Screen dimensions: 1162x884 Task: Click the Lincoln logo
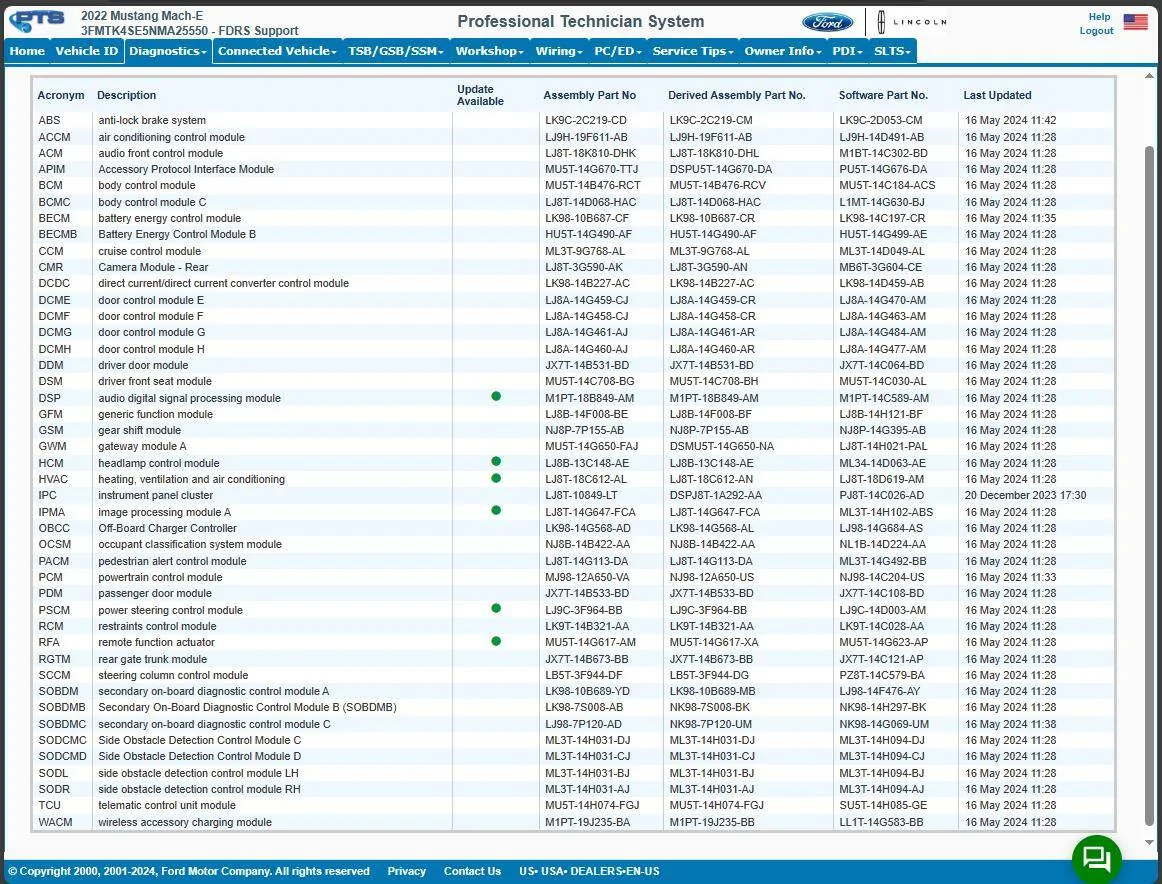912,22
